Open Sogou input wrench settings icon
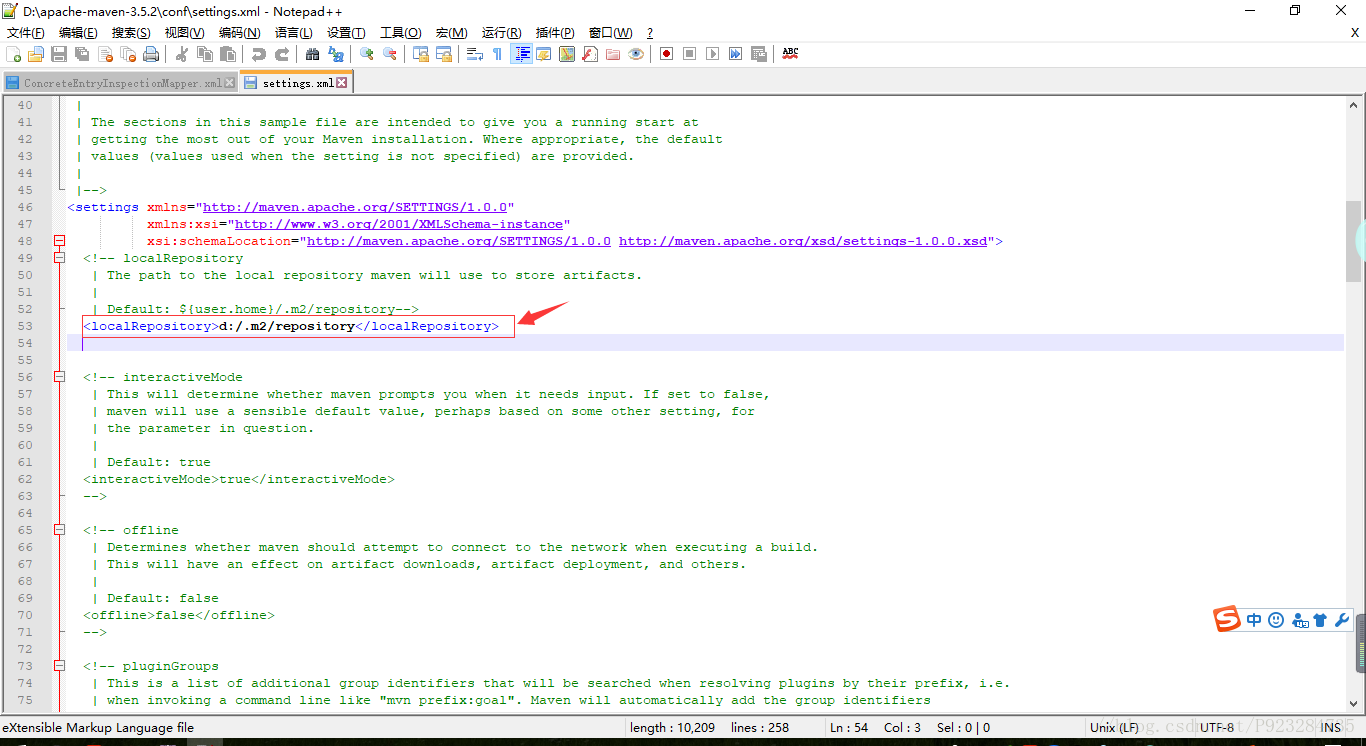This screenshot has width=1366, height=746. click(x=1342, y=620)
